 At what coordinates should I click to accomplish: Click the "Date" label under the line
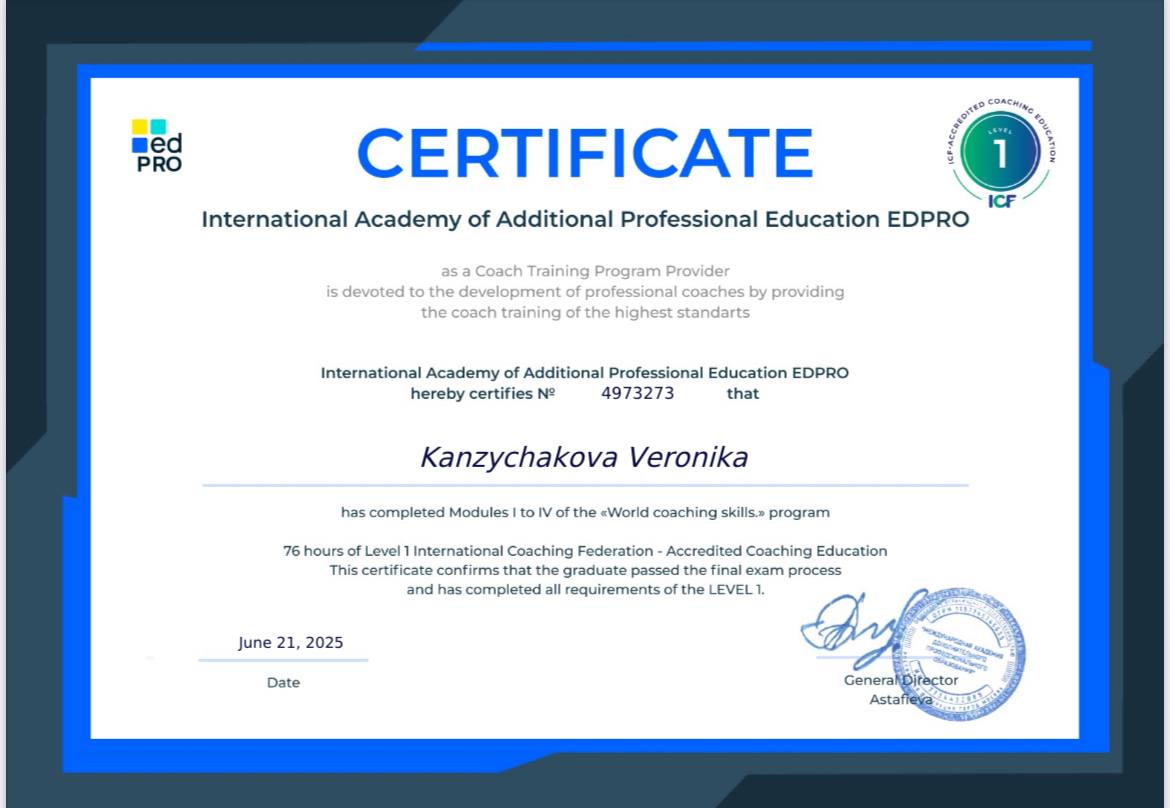[x=283, y=683]
